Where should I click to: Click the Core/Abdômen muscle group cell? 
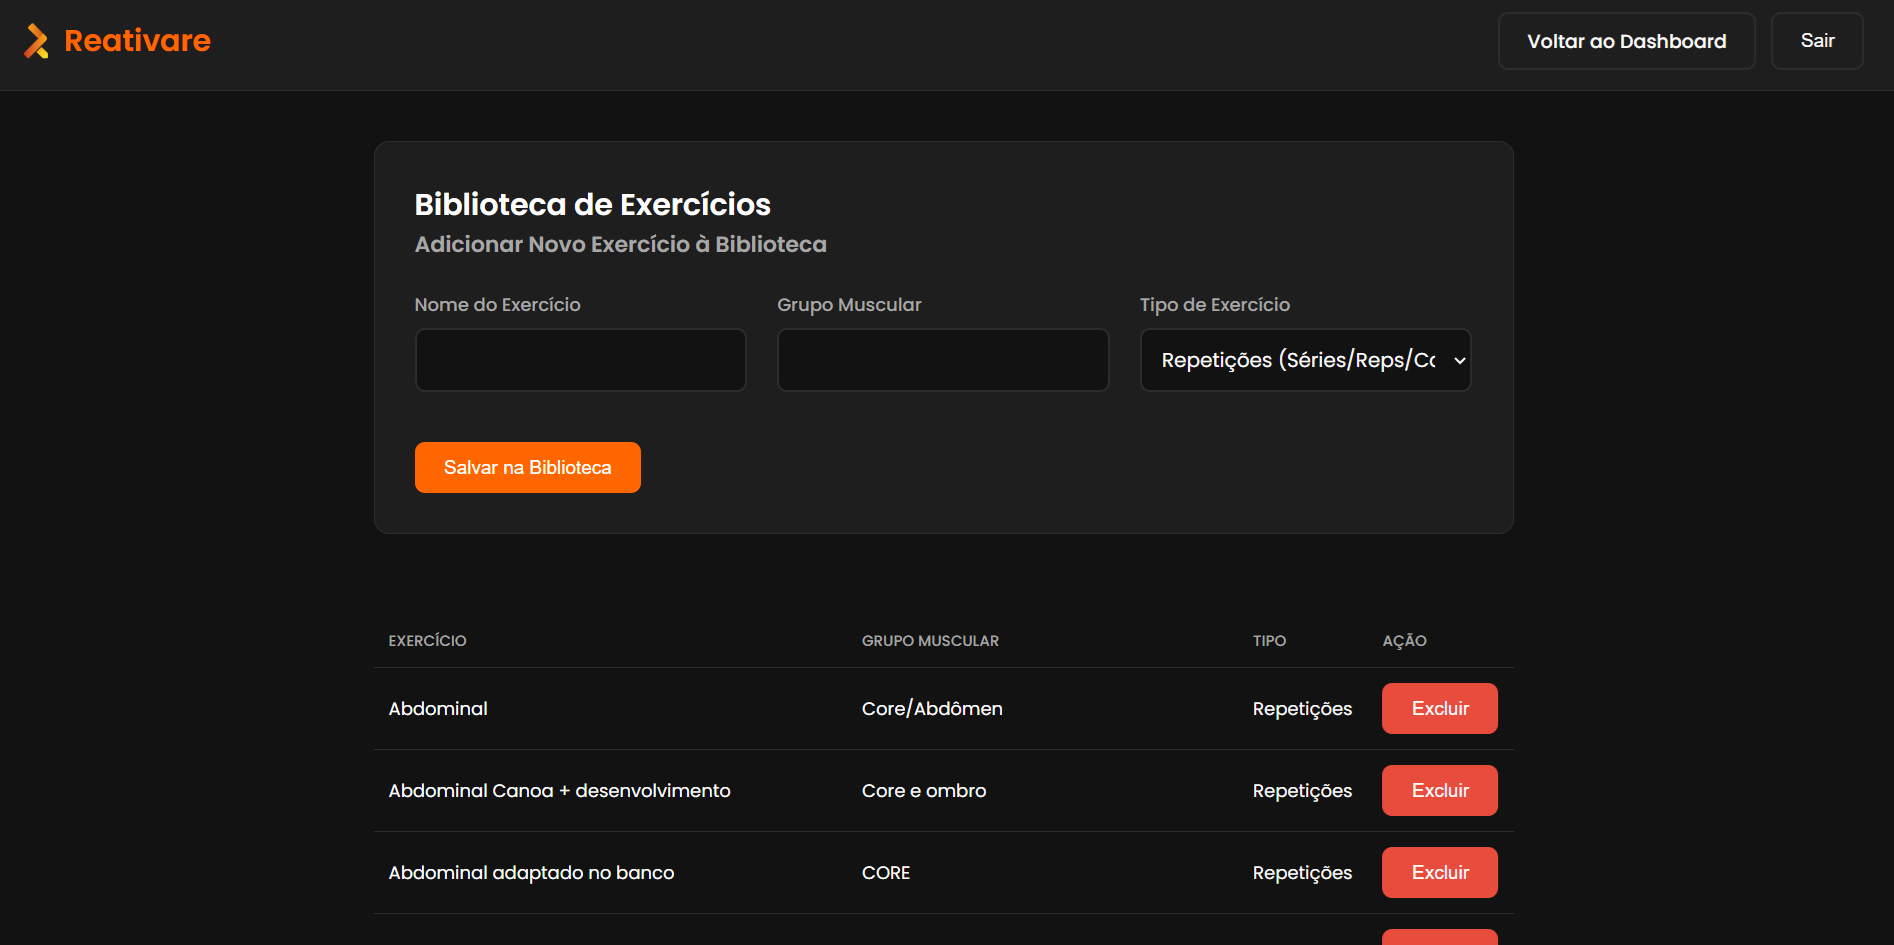click(932, 708)
